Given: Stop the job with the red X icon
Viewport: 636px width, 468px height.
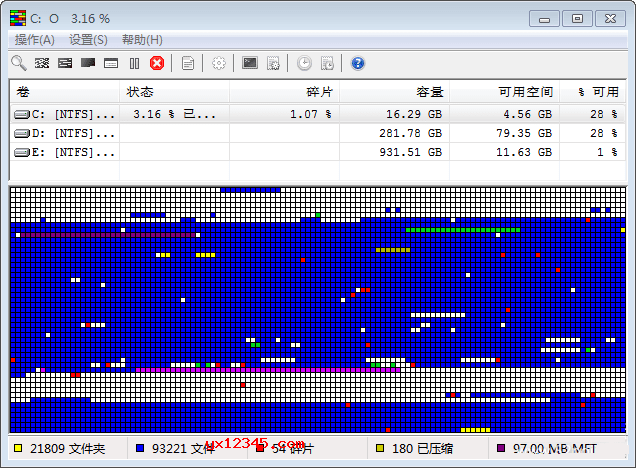Looking at the screenshot, I should [157, 63].
